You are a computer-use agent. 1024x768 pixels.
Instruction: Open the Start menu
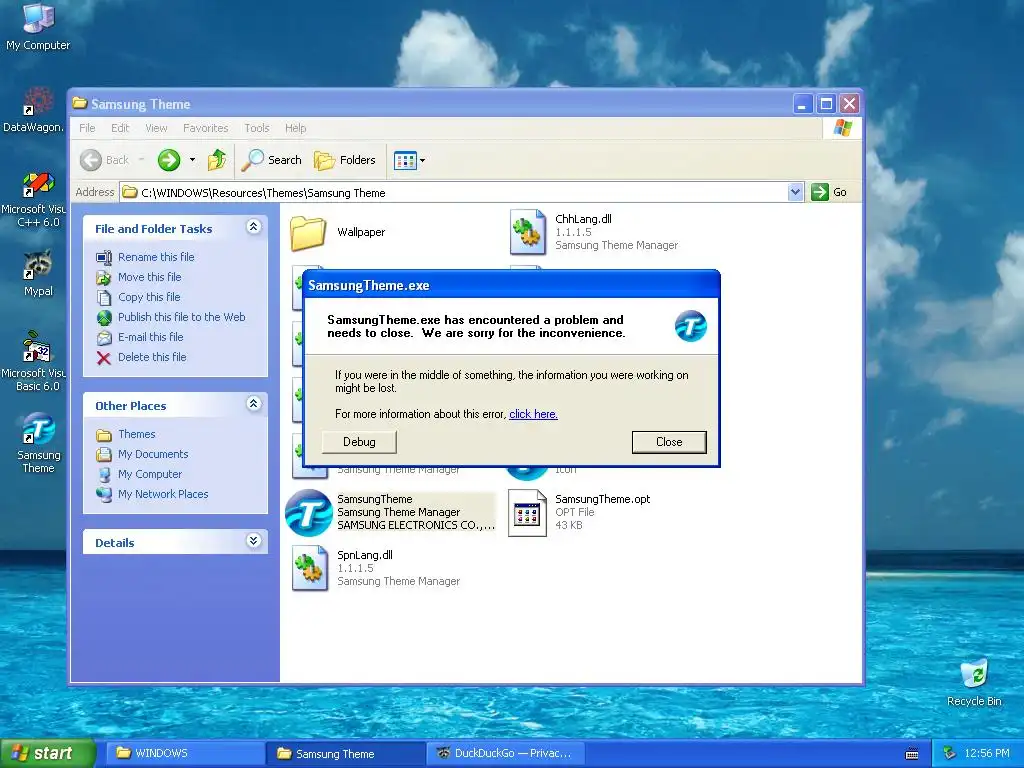[x=47, y=754]
